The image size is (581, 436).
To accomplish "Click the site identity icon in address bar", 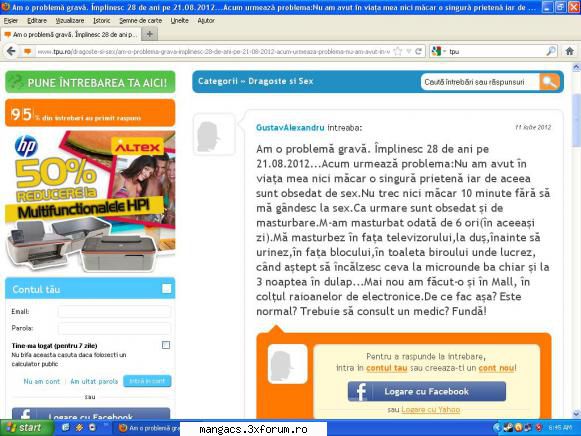I will pos(27,51).
